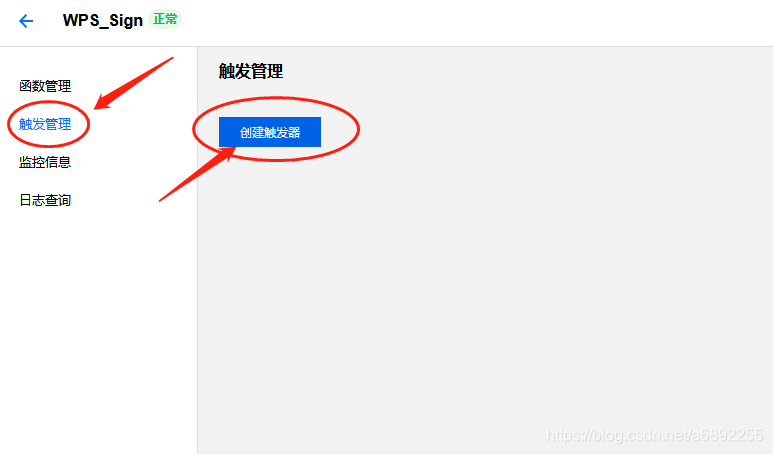Screen dimensions: 773x454
Task: Click the 触发管理 page heading
Action: coord(251,71)
